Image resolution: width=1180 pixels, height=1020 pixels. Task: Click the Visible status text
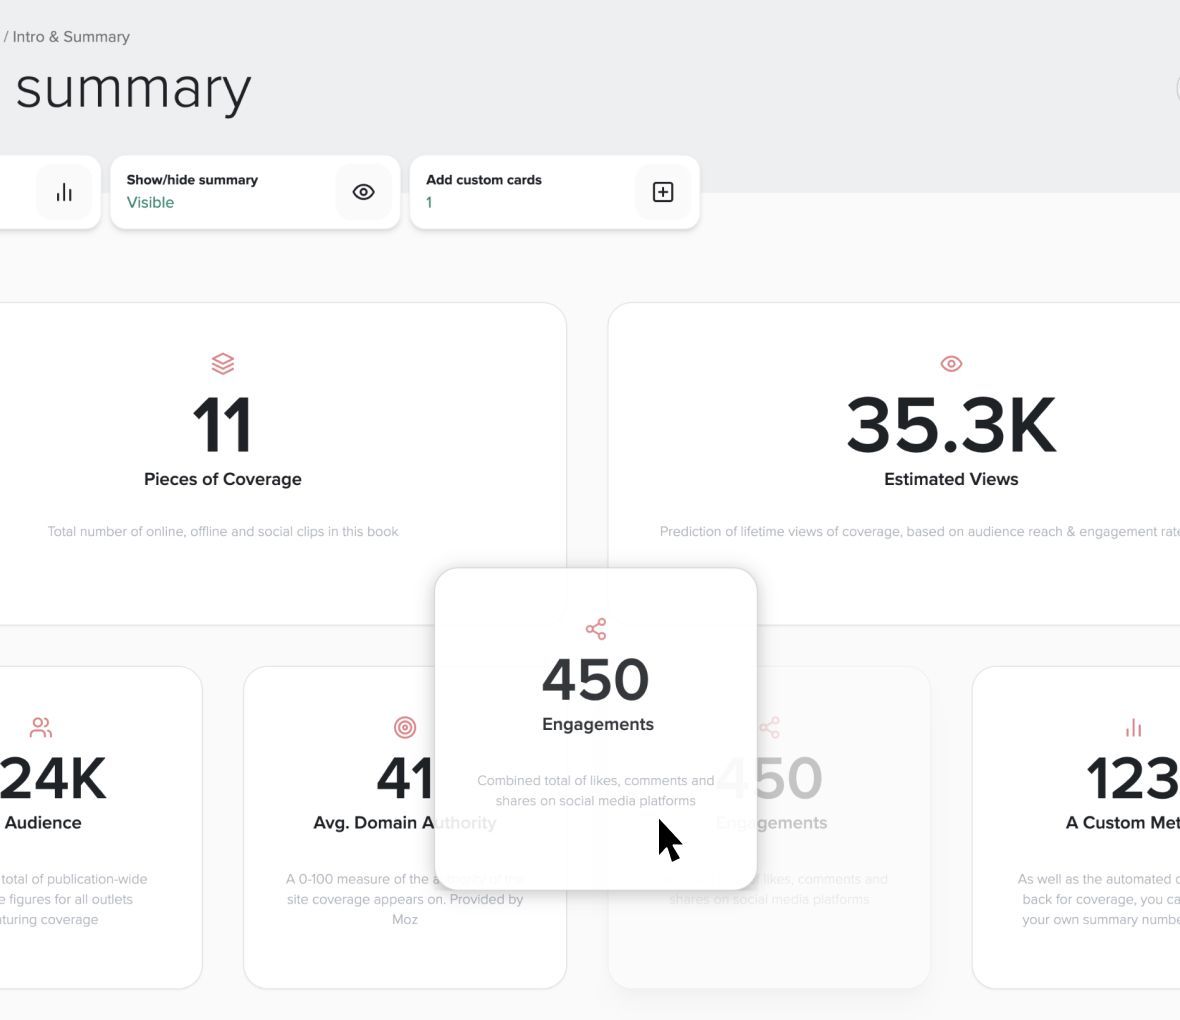coord(150,202)
